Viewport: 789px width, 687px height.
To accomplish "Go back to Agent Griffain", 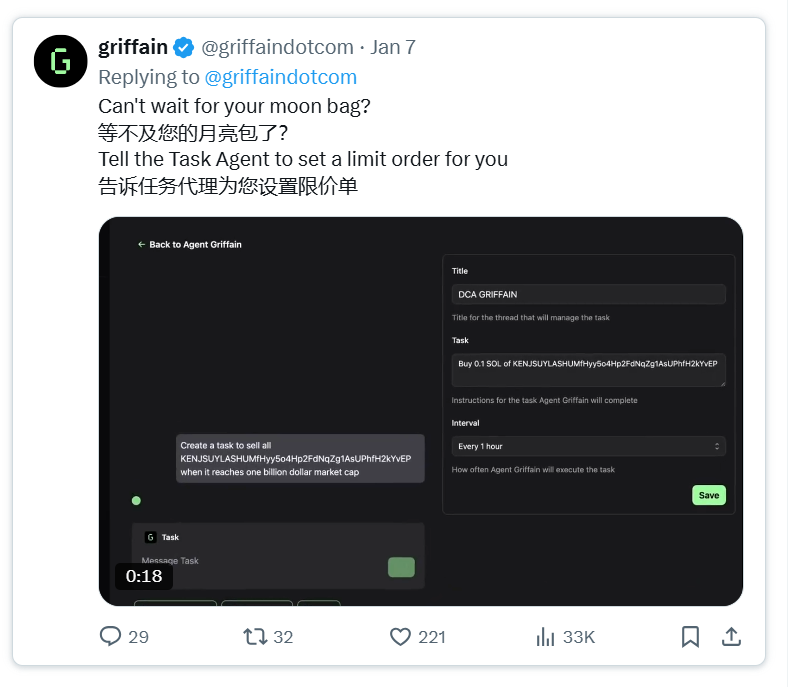I will 190,245.
